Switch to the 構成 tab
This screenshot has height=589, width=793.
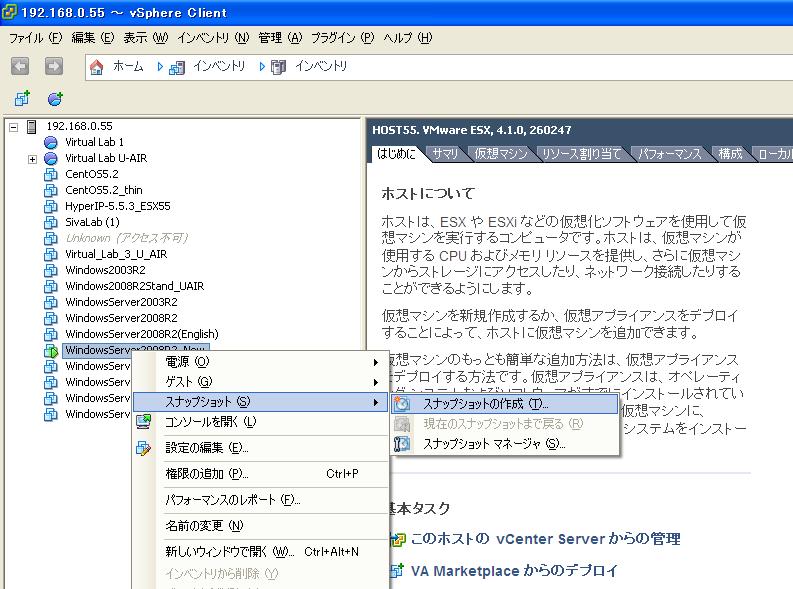731,154
